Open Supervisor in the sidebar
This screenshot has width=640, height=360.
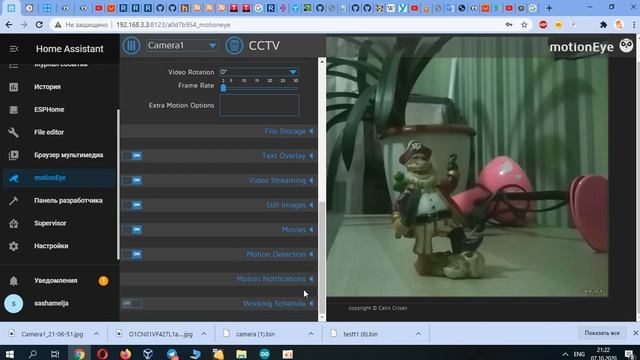[x=50, y=223]
